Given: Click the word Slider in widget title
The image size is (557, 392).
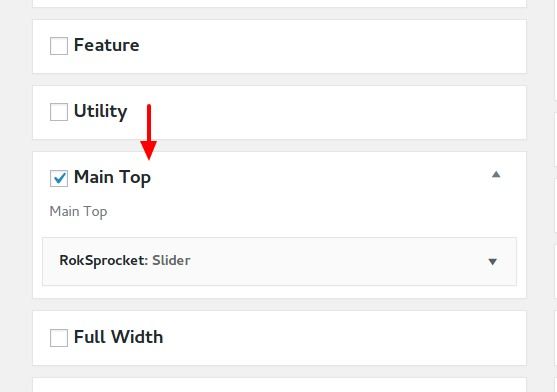Looking at the screenshot, I should pos(171,260).
